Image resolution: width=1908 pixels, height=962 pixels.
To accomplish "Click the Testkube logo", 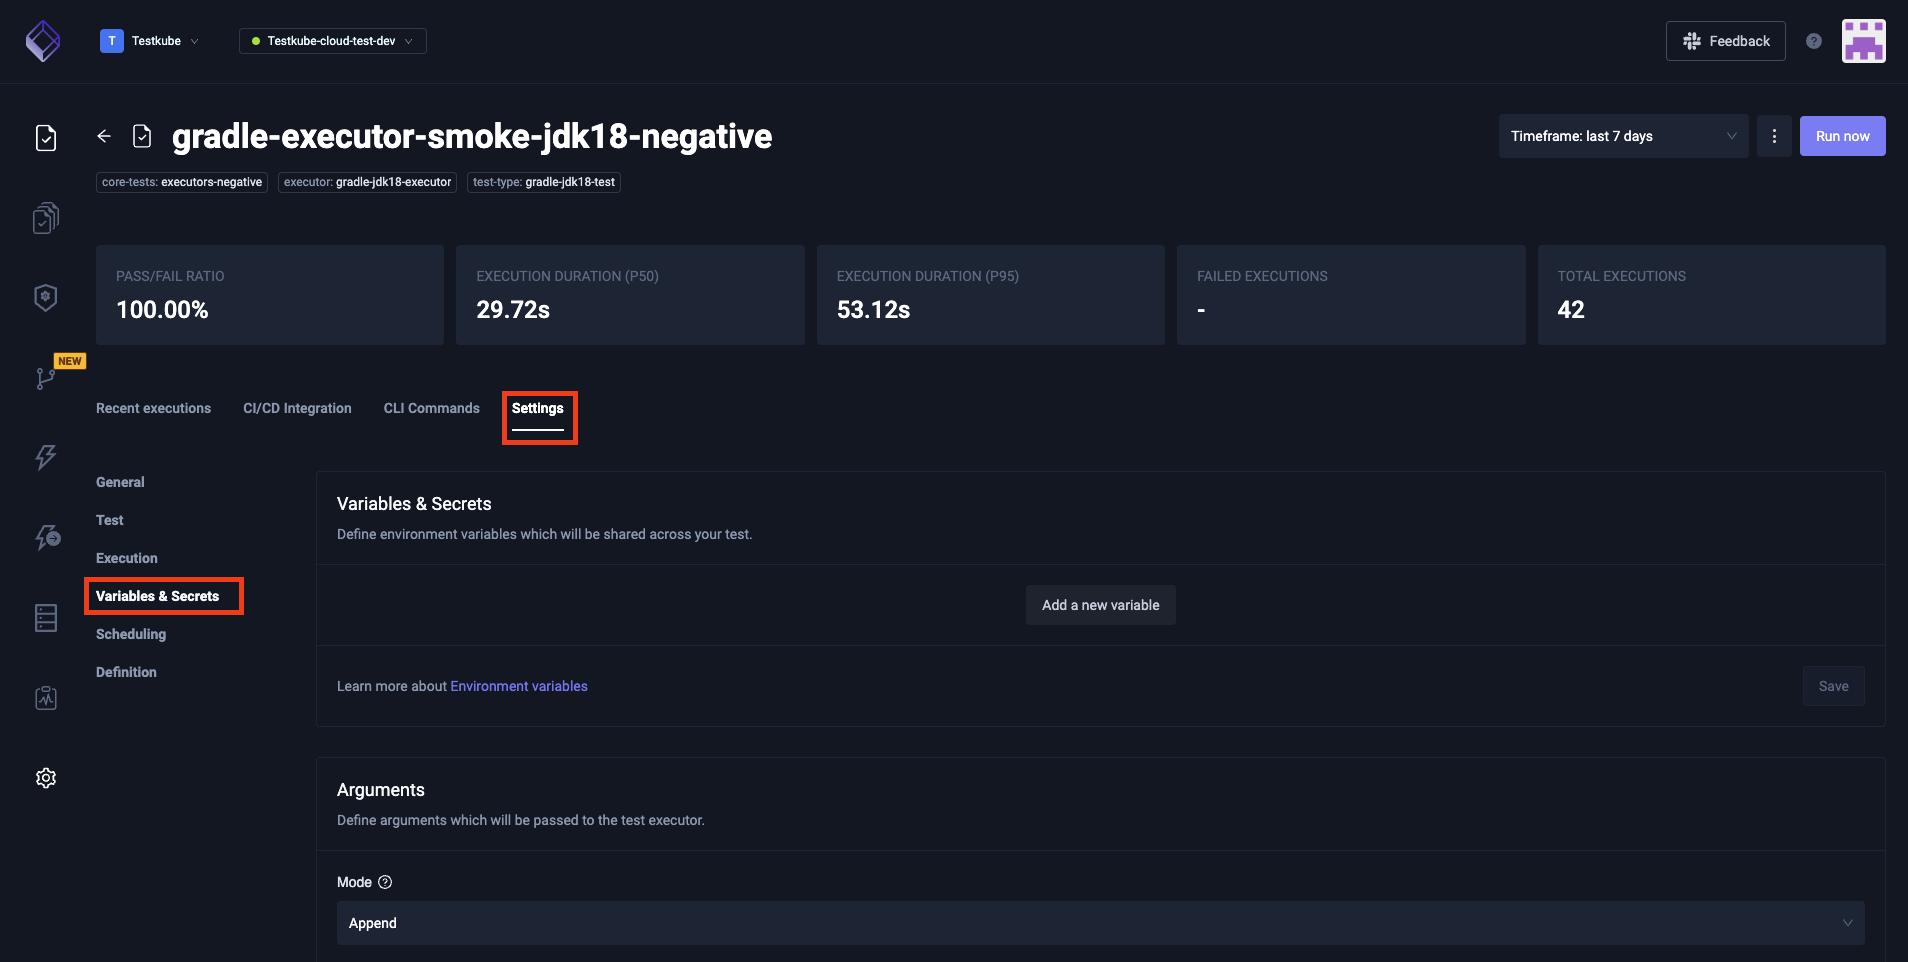I will [x=43, y=41].
